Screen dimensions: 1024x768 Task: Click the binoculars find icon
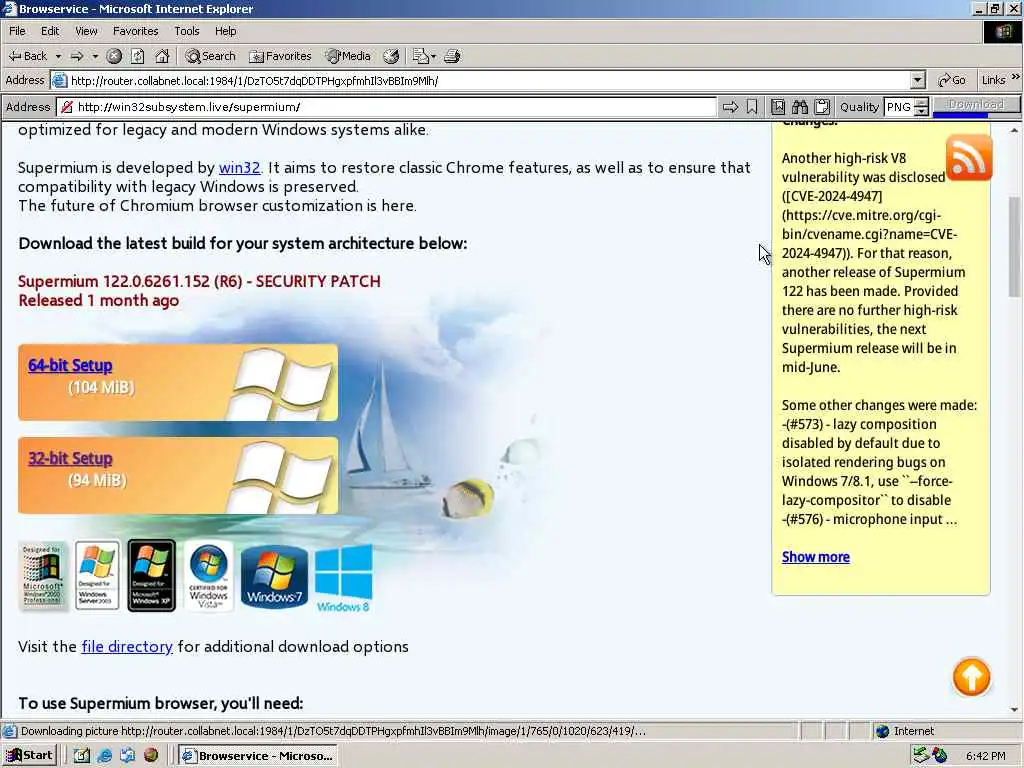(x=800, y=107)
